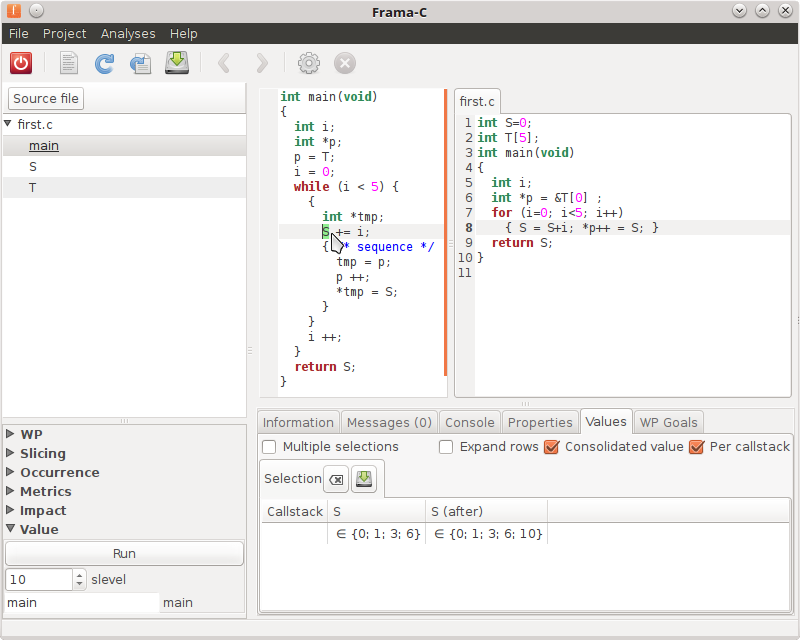Switch to the Properties tab
The width and height of the screenshot is (800, 640).
(540, 423)
